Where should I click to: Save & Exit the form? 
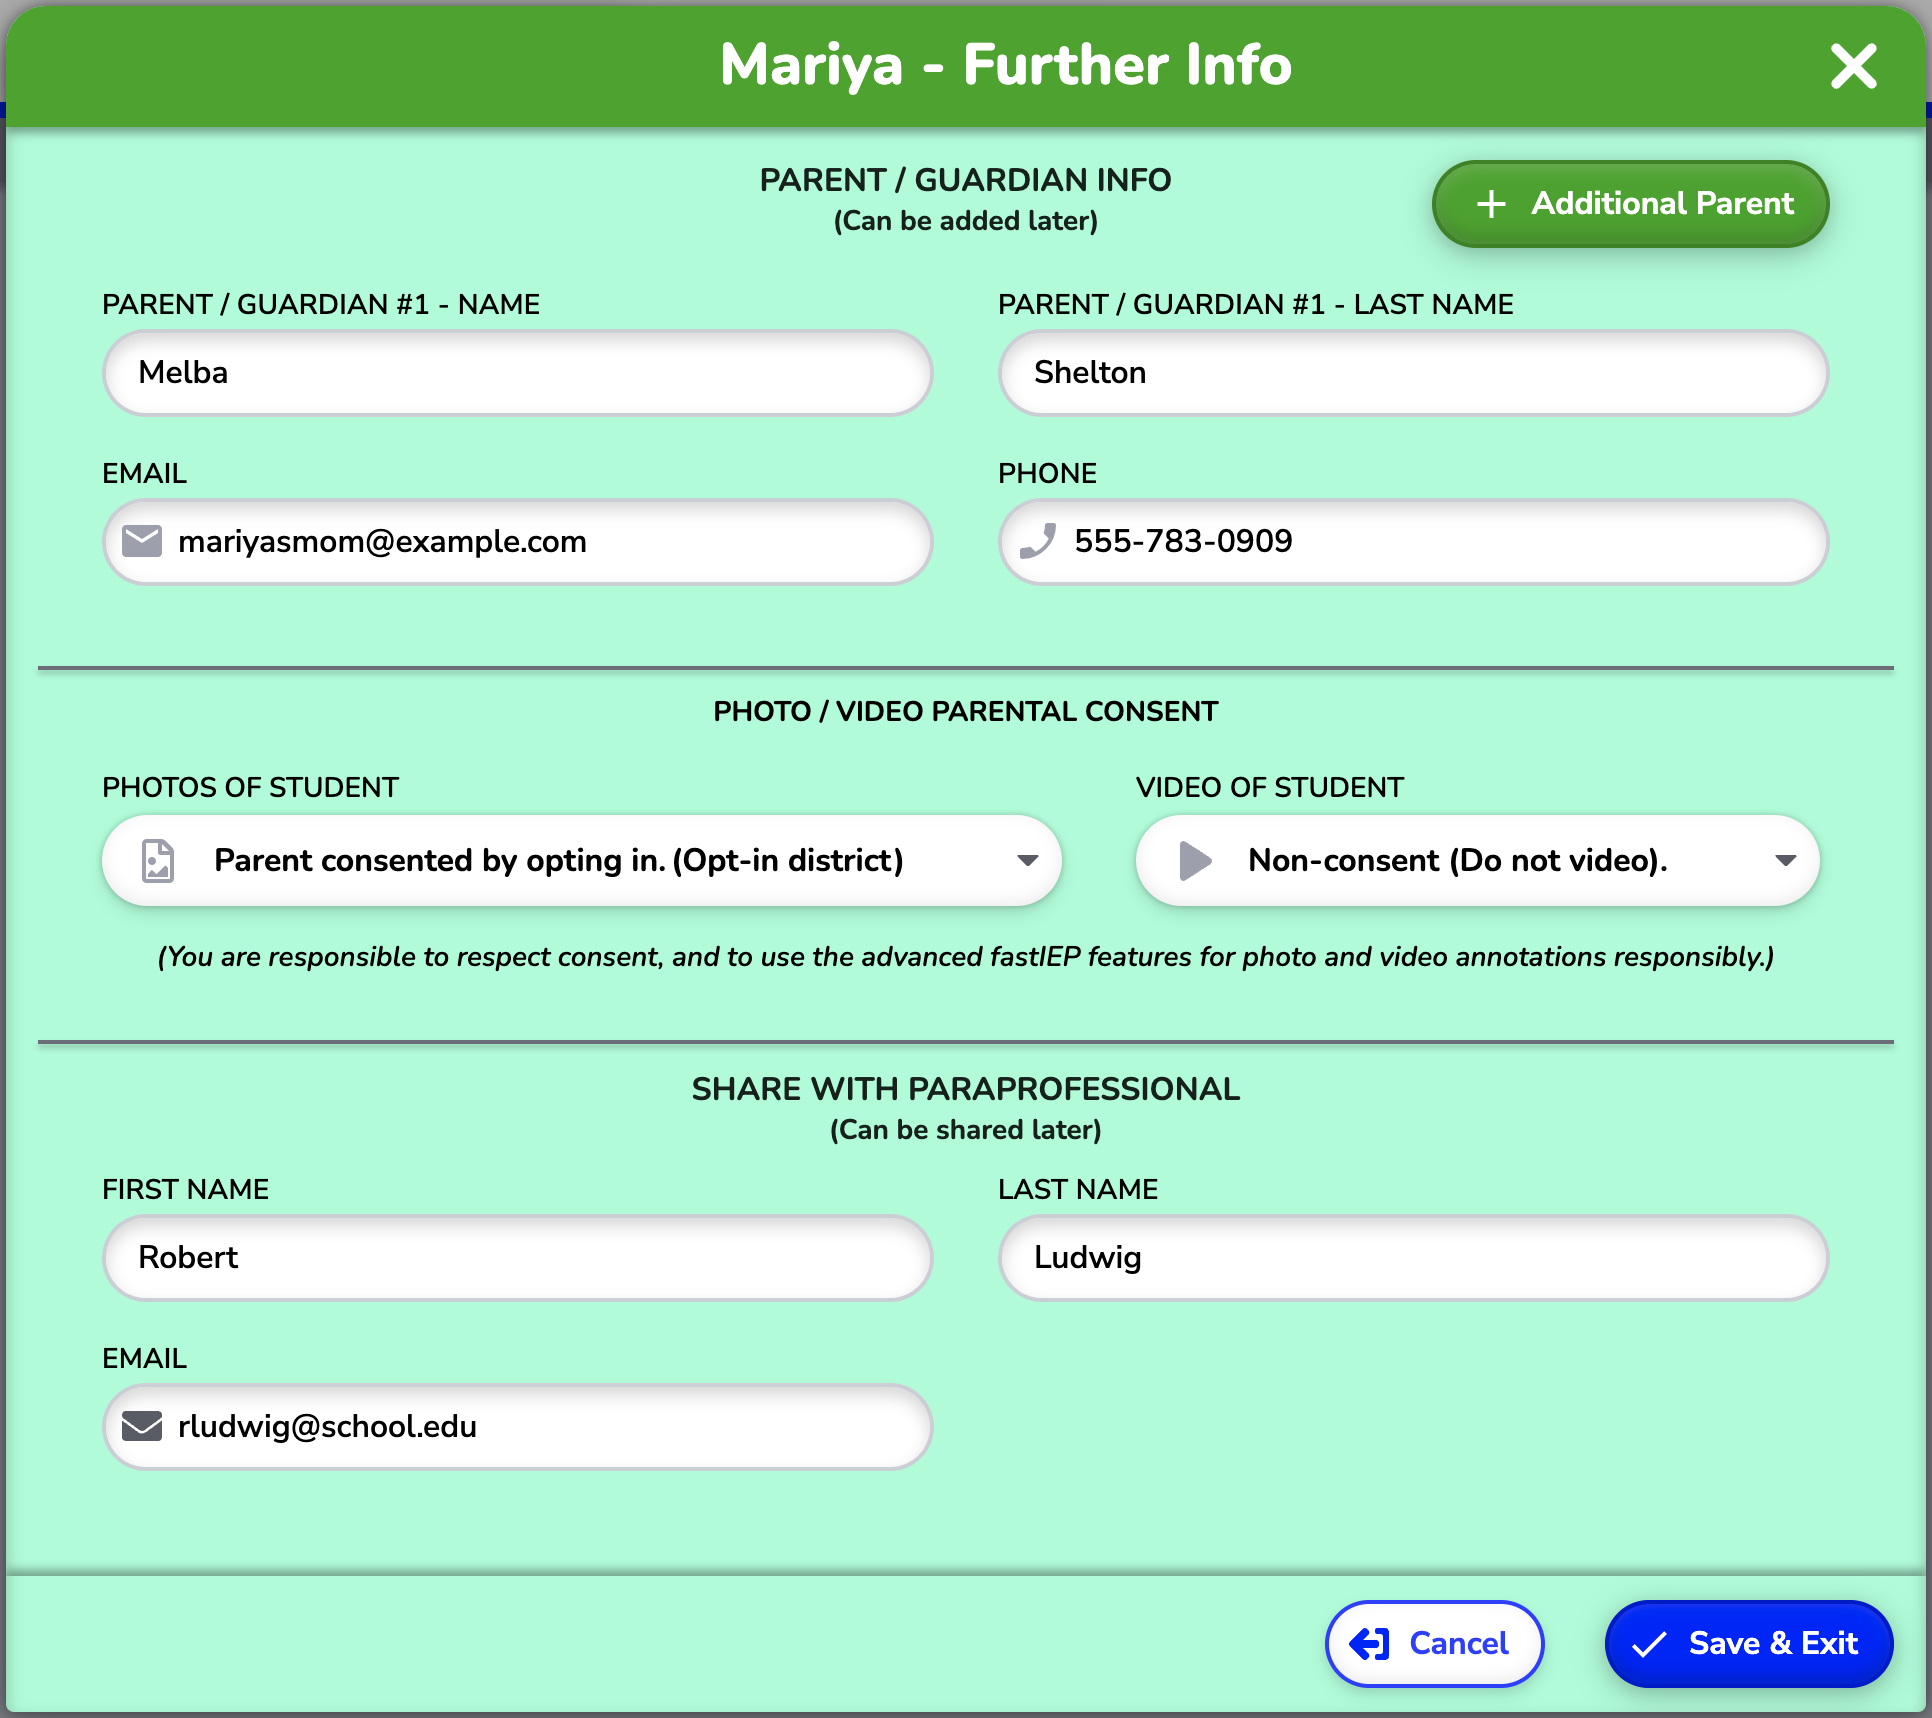(1749, 1644)
